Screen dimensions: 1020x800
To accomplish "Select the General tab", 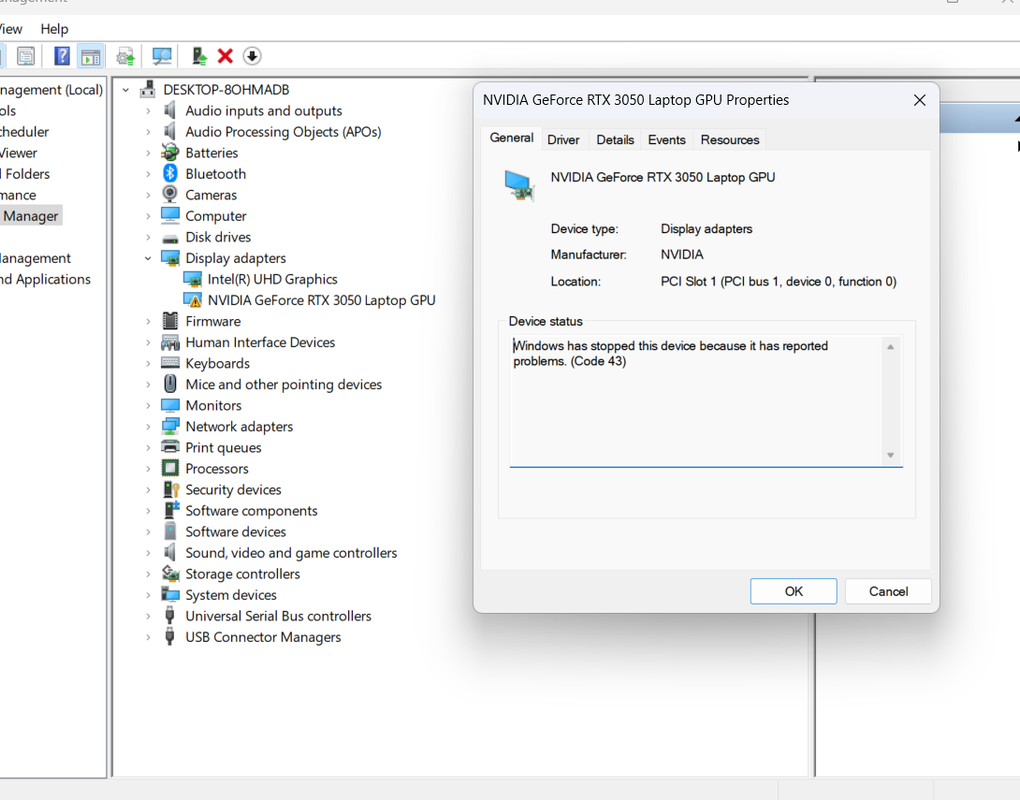I will tap(512, 138).
